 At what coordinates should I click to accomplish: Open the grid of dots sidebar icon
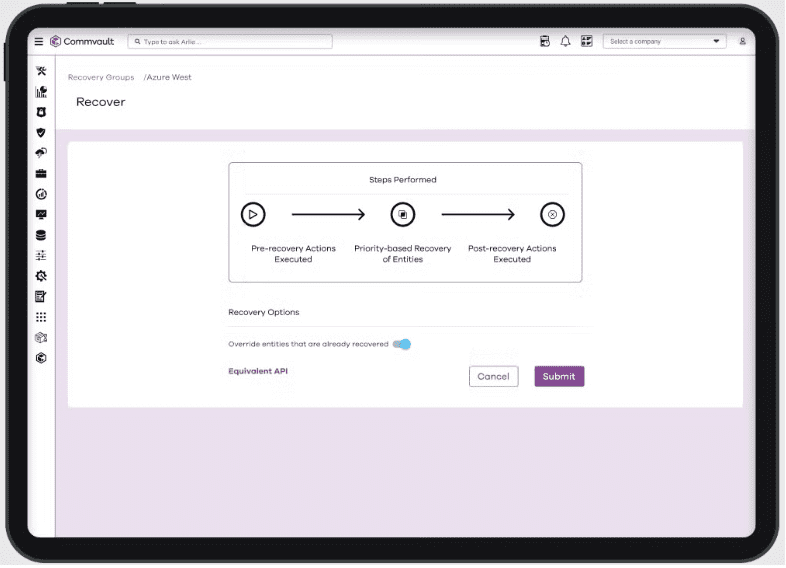tap(41, 317)
